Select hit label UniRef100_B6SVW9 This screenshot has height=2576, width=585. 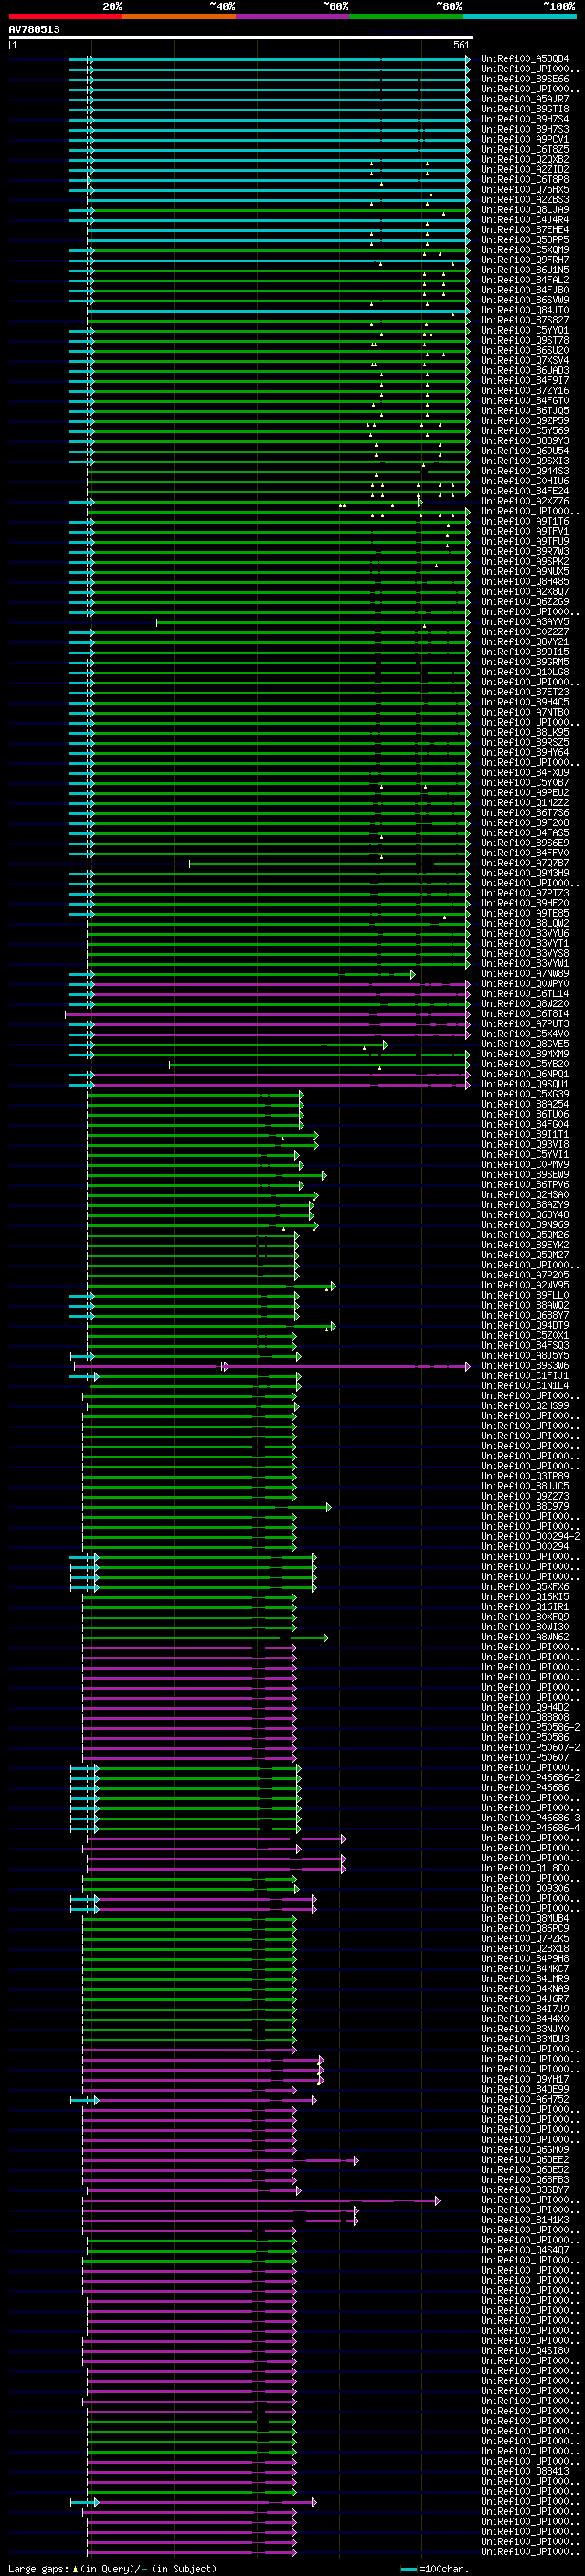point(525,300)
